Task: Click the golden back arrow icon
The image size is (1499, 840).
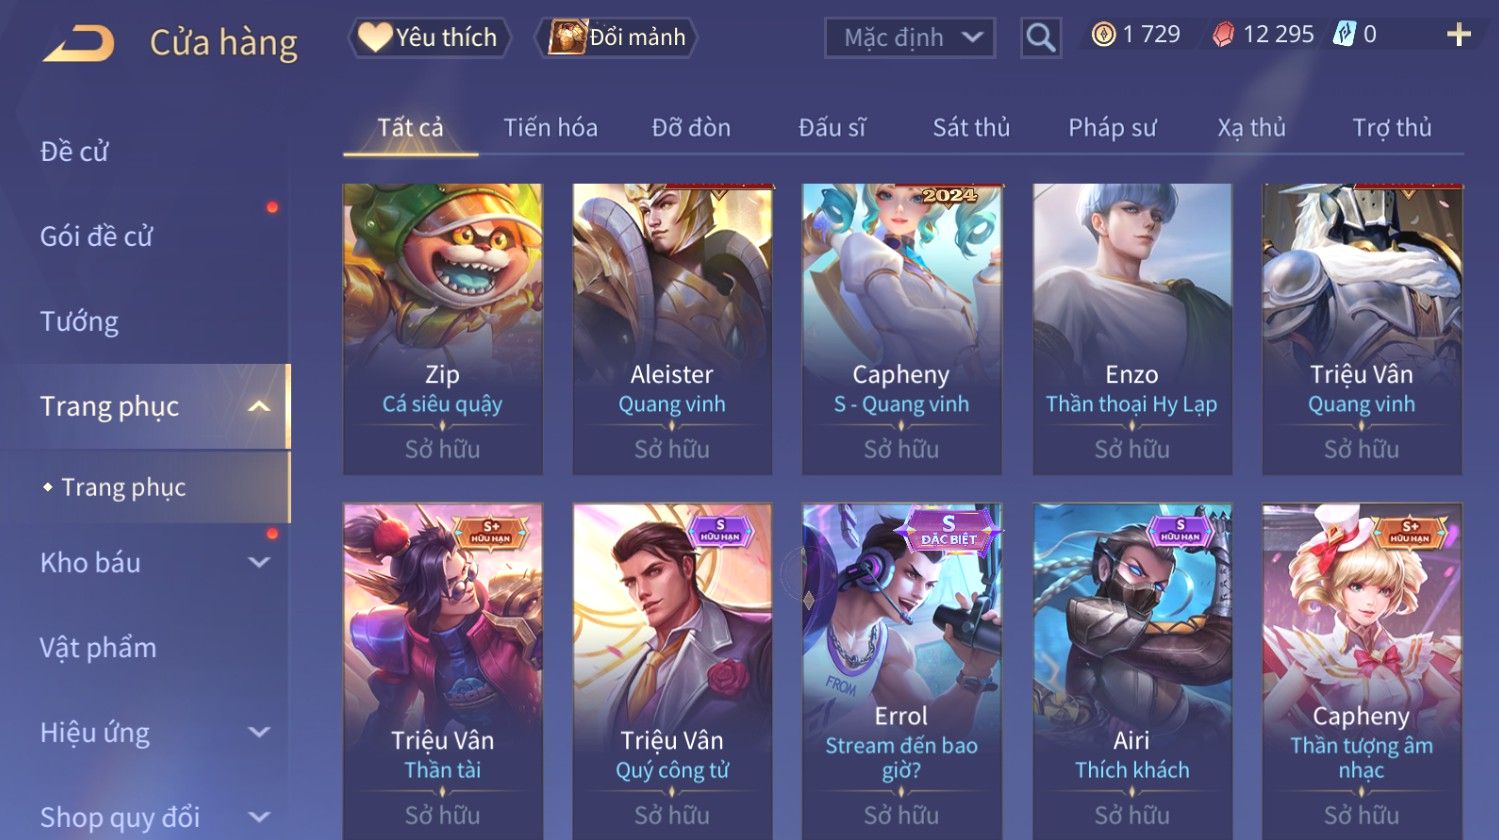Action: click(x=79, y=44)
